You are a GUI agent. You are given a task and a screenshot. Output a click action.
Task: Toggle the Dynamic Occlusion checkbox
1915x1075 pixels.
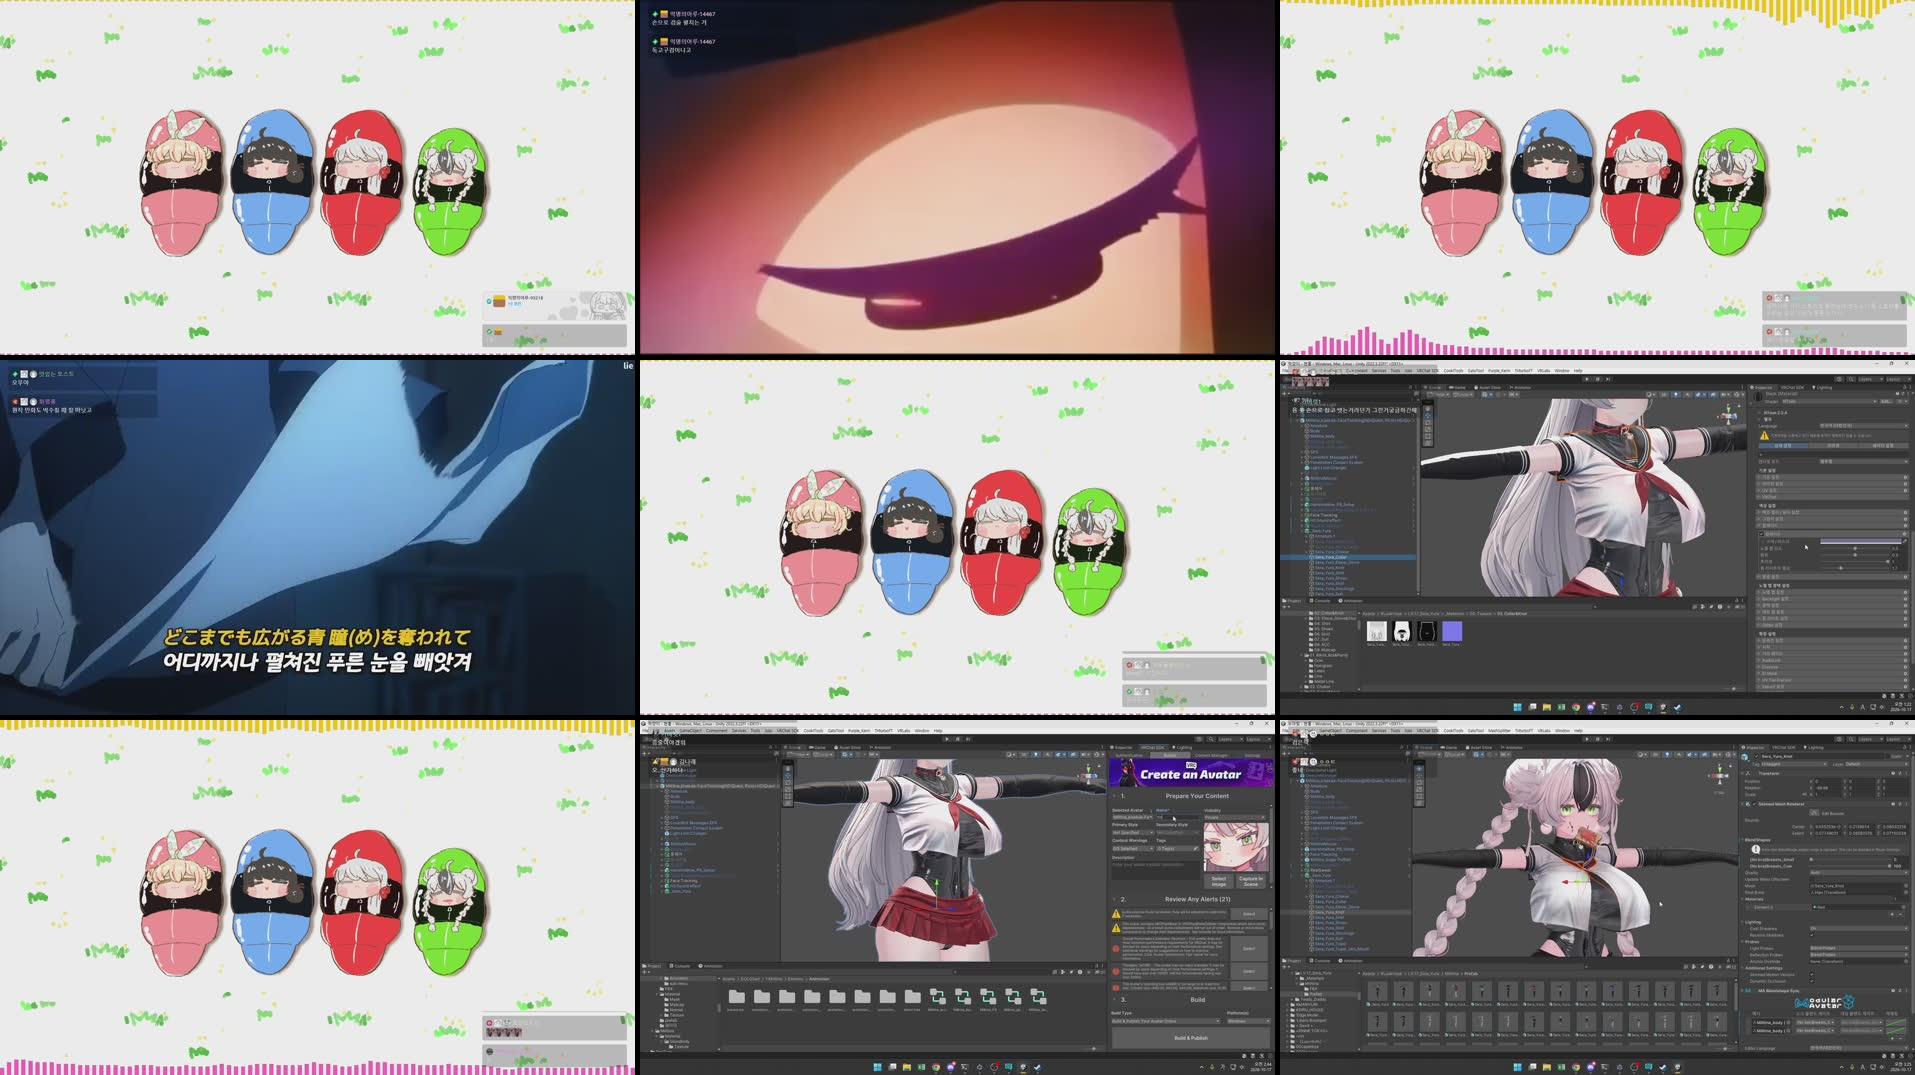pos(1812,981)
